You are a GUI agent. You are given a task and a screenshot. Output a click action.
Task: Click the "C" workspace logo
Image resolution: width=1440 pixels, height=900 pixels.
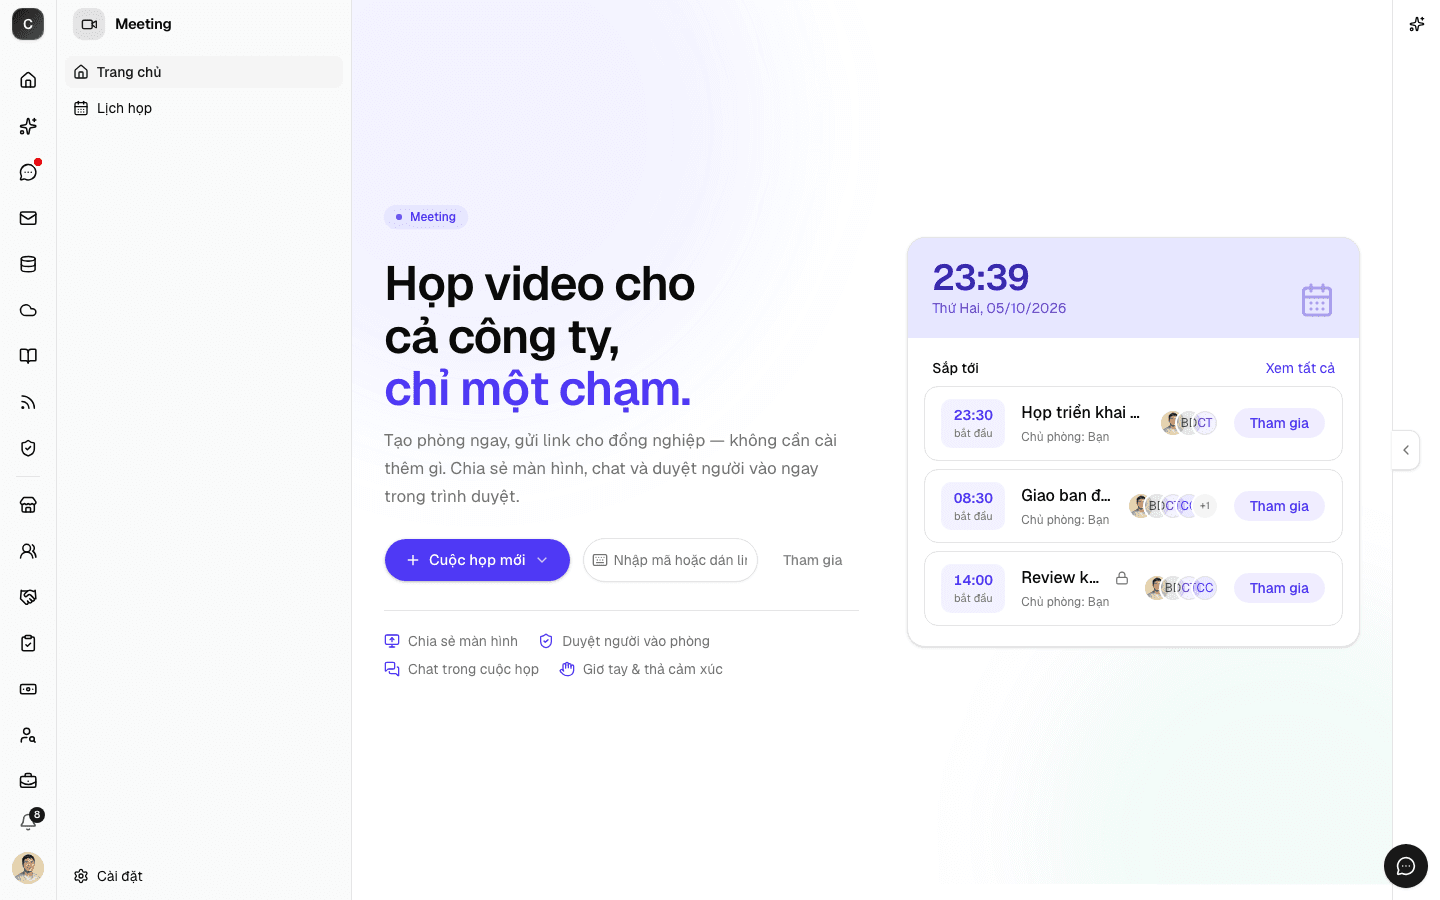[x=28, y=24]
